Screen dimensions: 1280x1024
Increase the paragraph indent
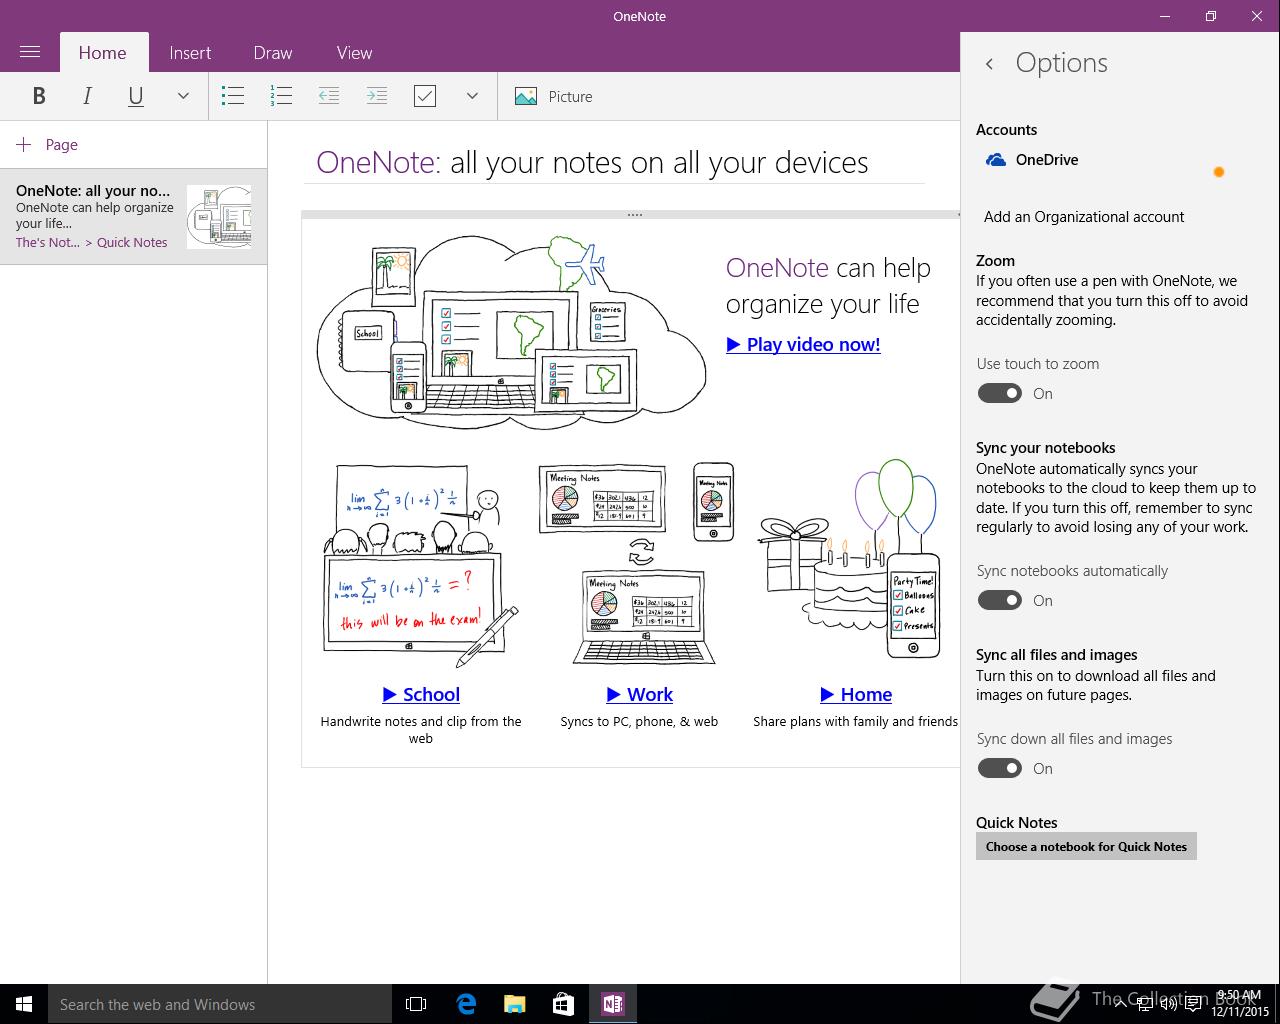tap(377, 96)
